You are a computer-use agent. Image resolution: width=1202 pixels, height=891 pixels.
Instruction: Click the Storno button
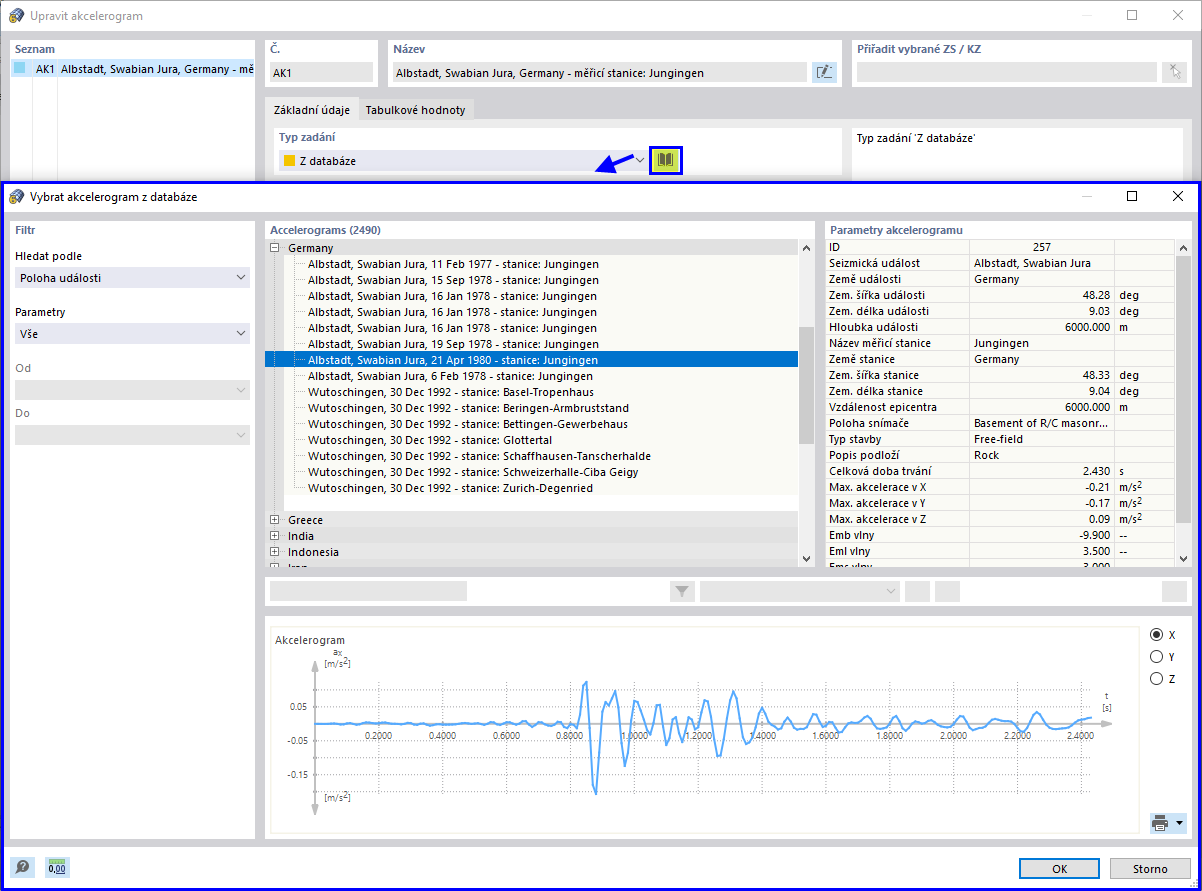[1150, 869]
